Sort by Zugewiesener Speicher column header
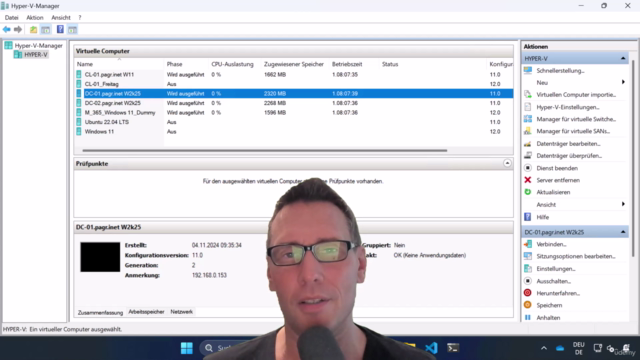The image size is (640, 360). coord(295,64)
